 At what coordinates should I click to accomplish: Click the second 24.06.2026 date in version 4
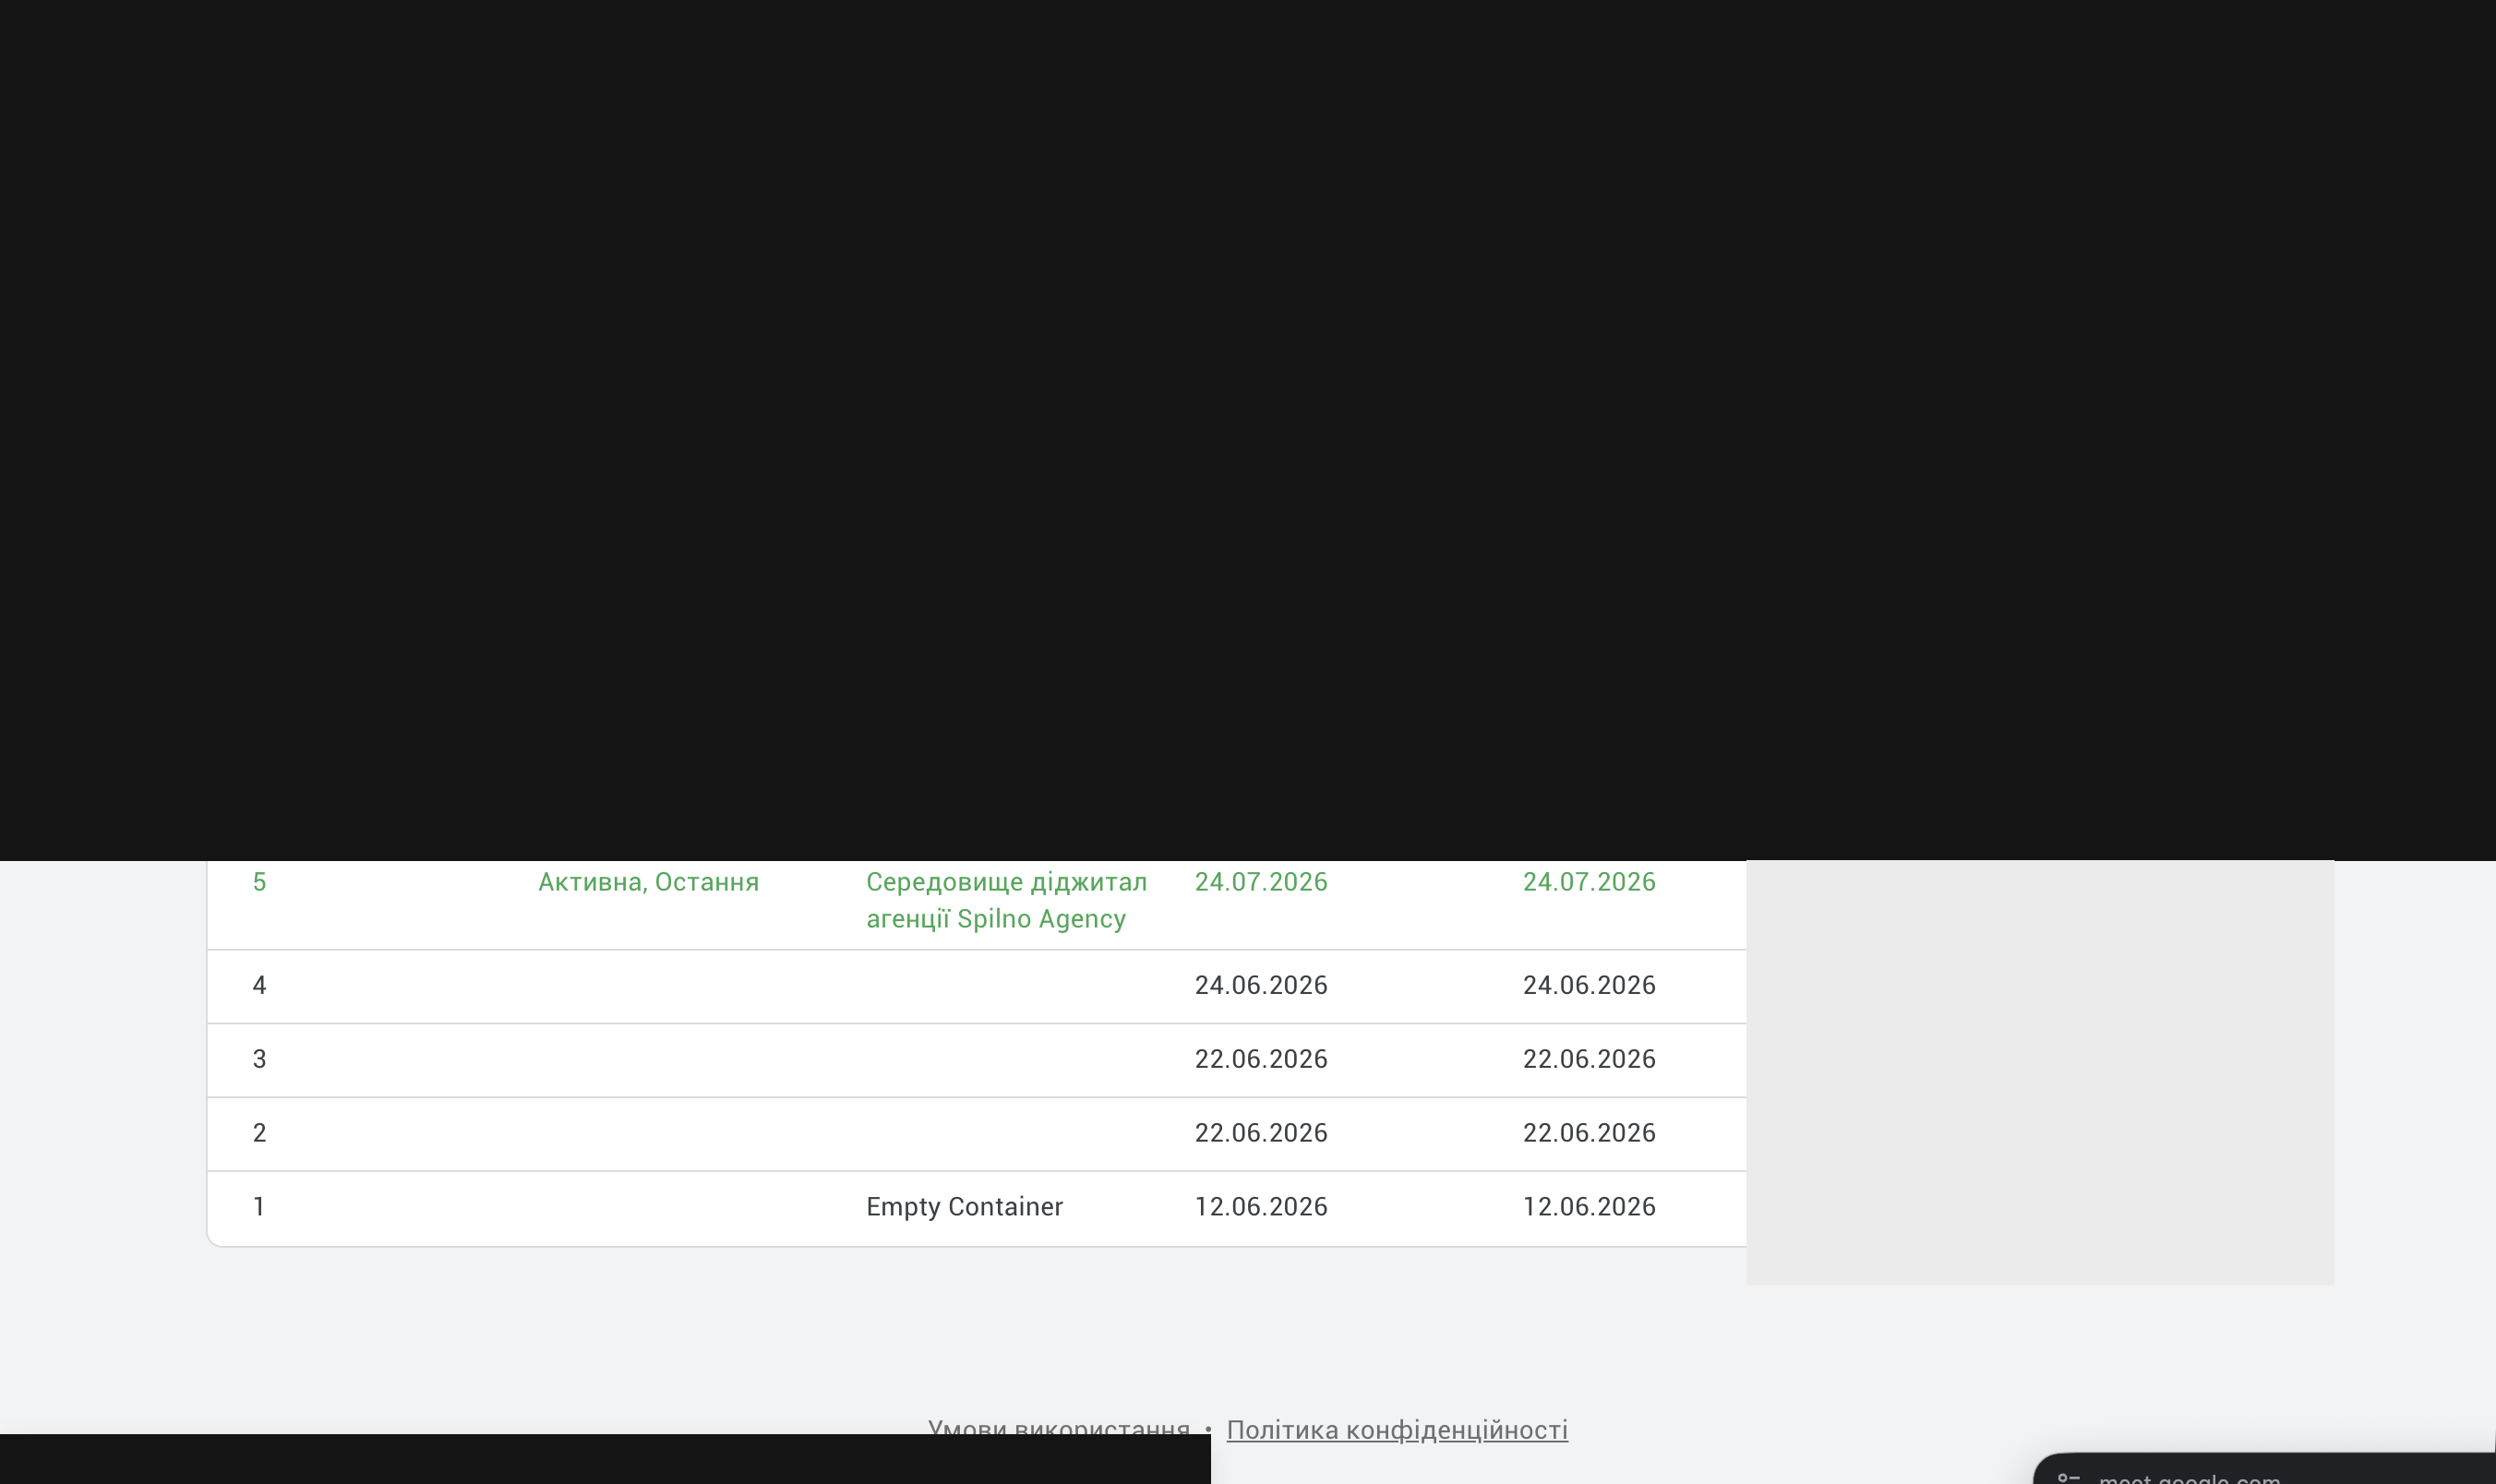pos(1589,986)
